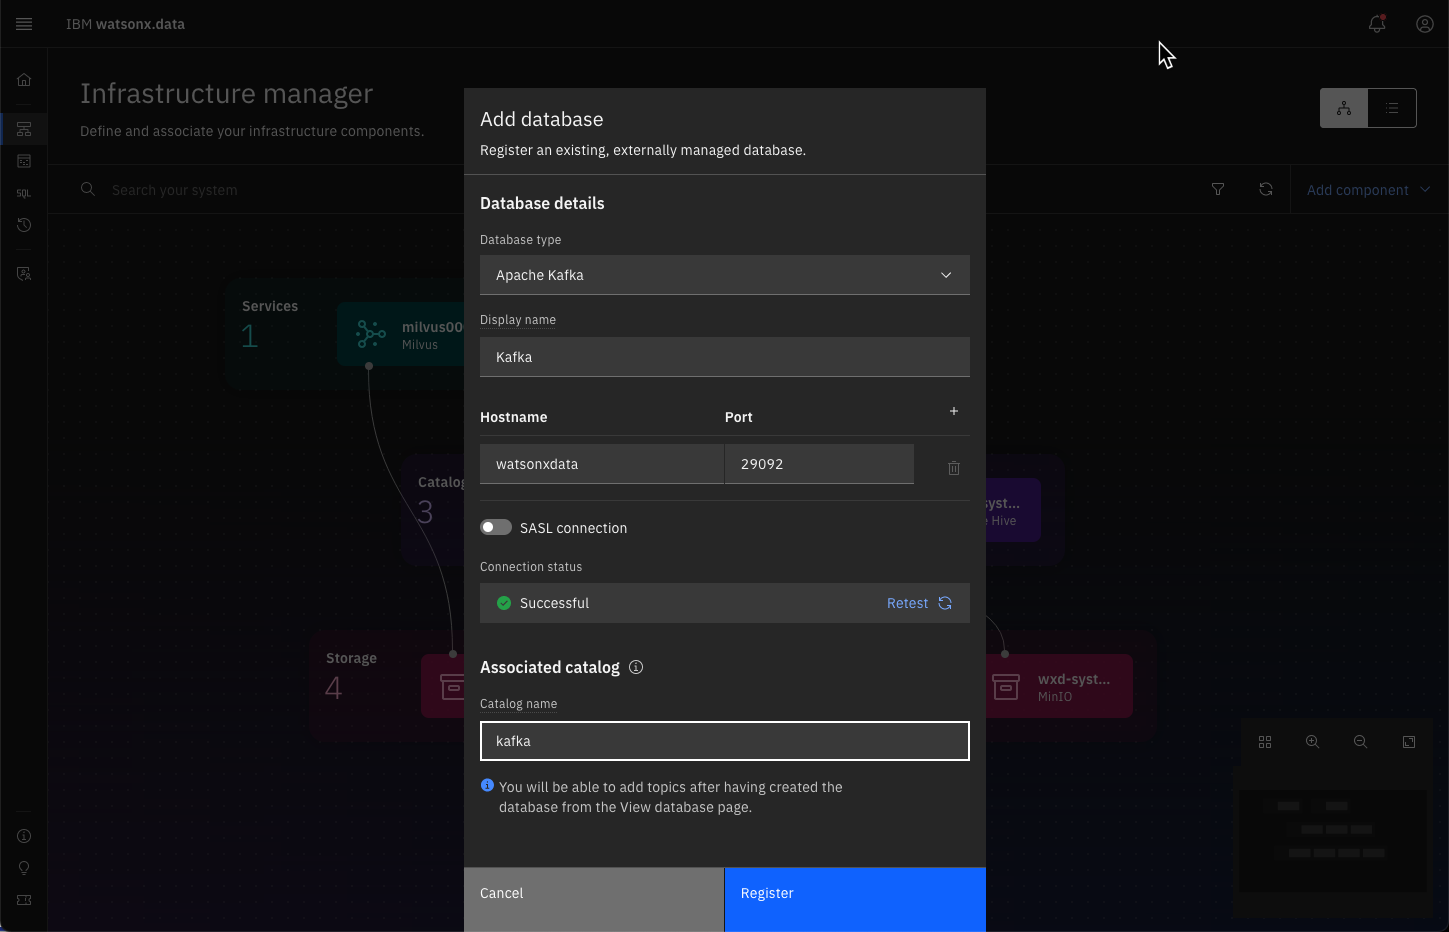
Task: Click the bottom ticket icon in sidebar
Action: [24, 900]
